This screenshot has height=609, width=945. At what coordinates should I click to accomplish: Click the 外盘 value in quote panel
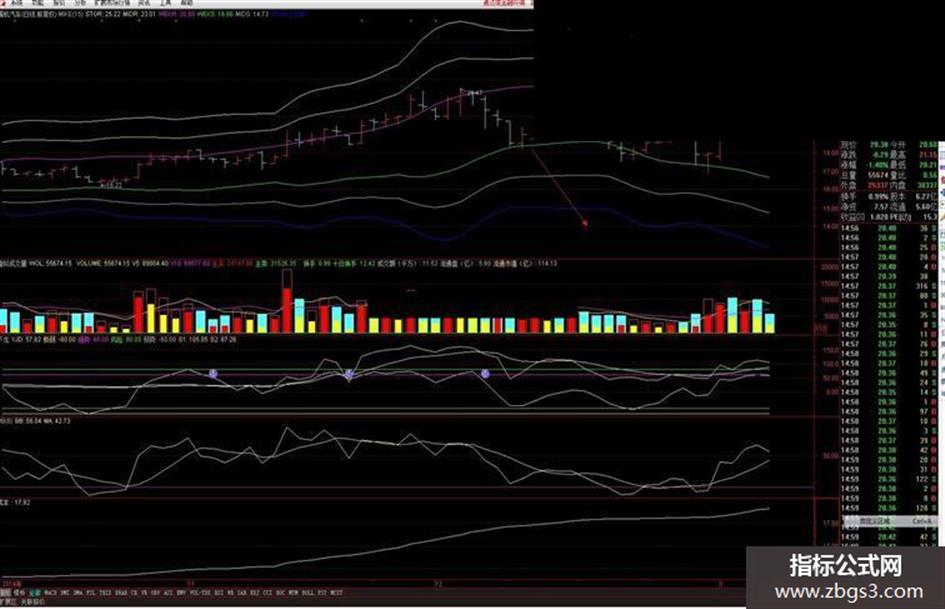coord(878,185)
